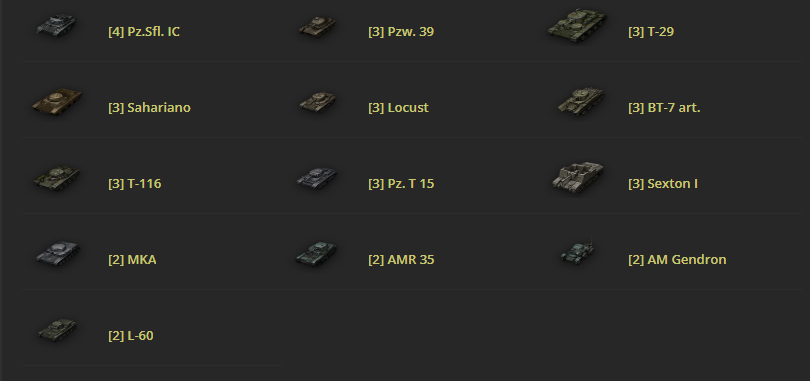Select the Pzw. 39 tank image
This screenshot has width=810, height=381.
317,26
